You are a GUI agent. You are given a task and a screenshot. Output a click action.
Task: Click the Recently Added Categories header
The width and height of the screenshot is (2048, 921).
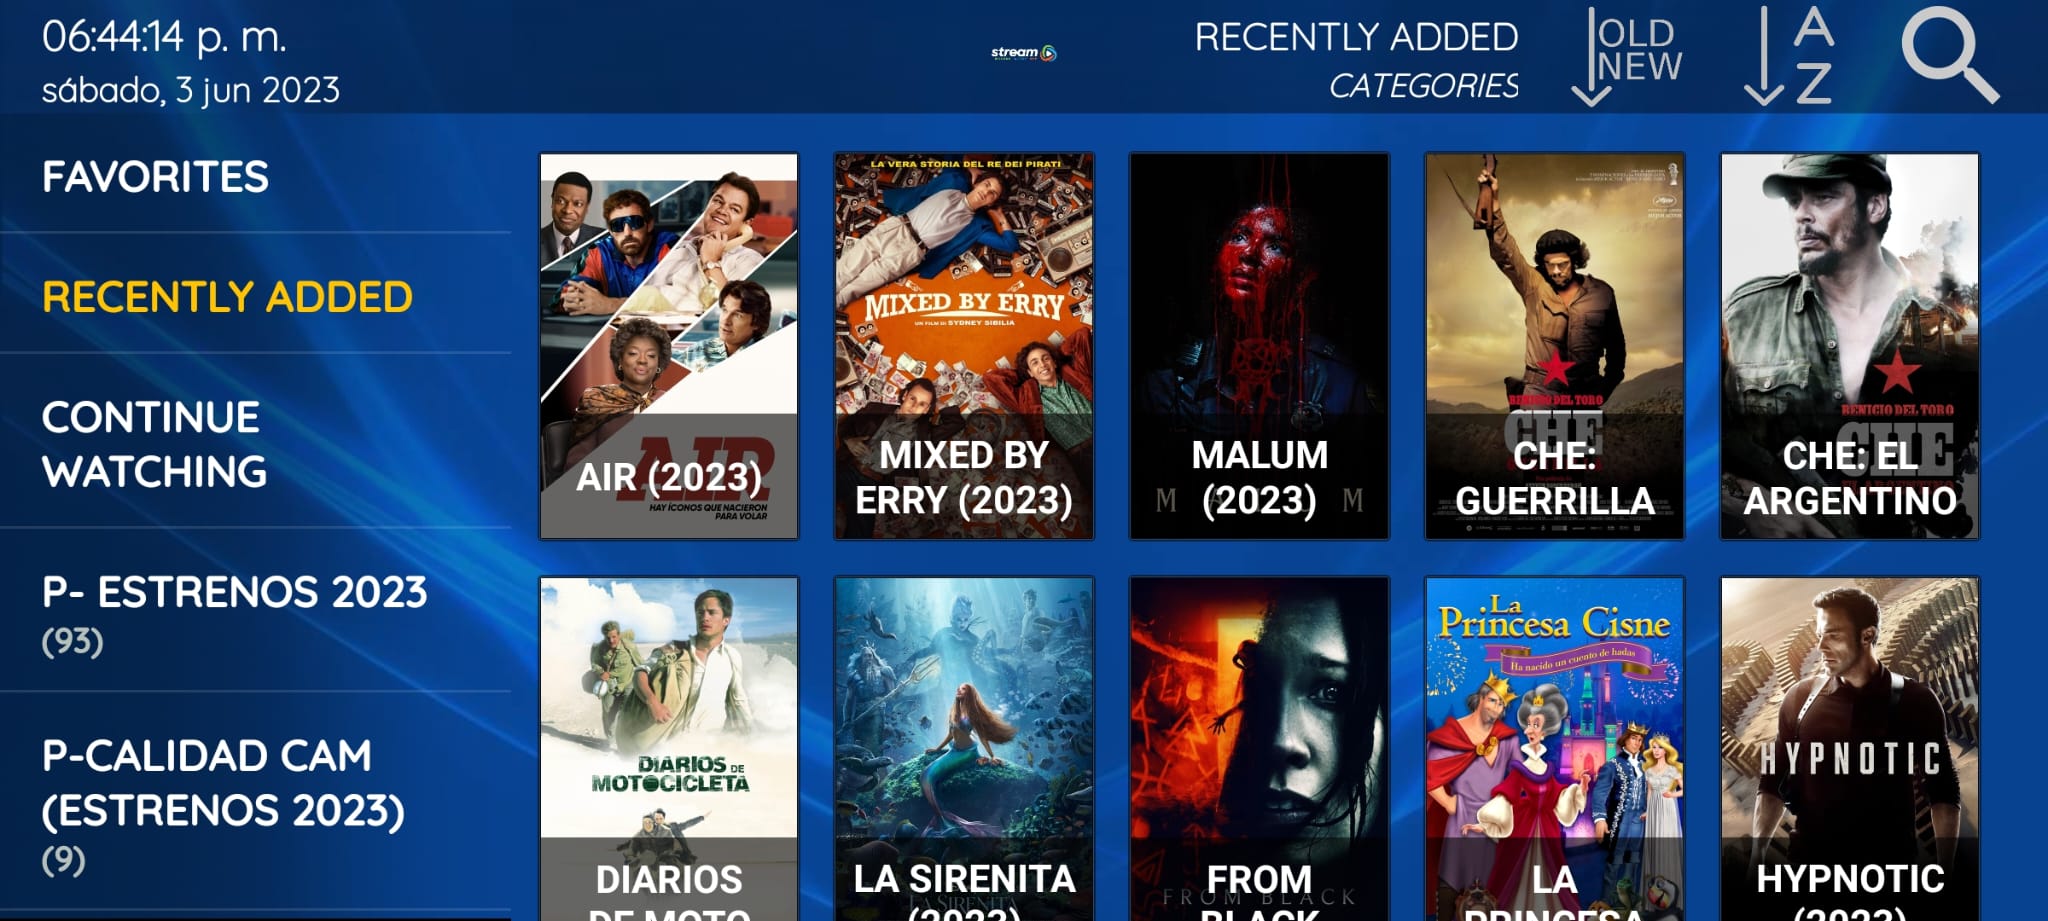[1356, 60]
